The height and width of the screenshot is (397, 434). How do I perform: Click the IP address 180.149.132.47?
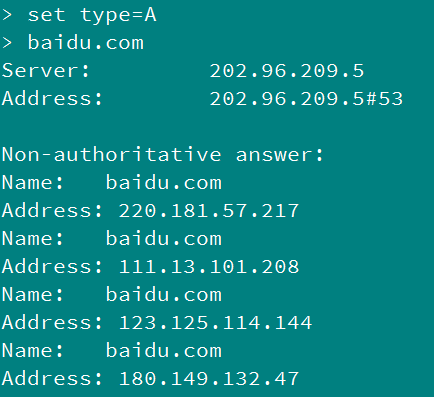[209, 379]
